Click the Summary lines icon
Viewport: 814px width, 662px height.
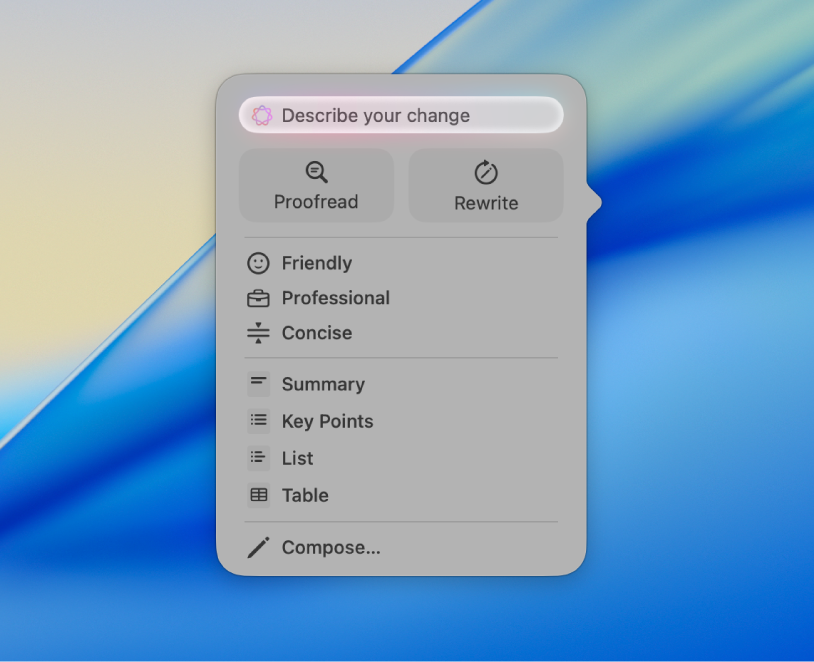[258, 383]
